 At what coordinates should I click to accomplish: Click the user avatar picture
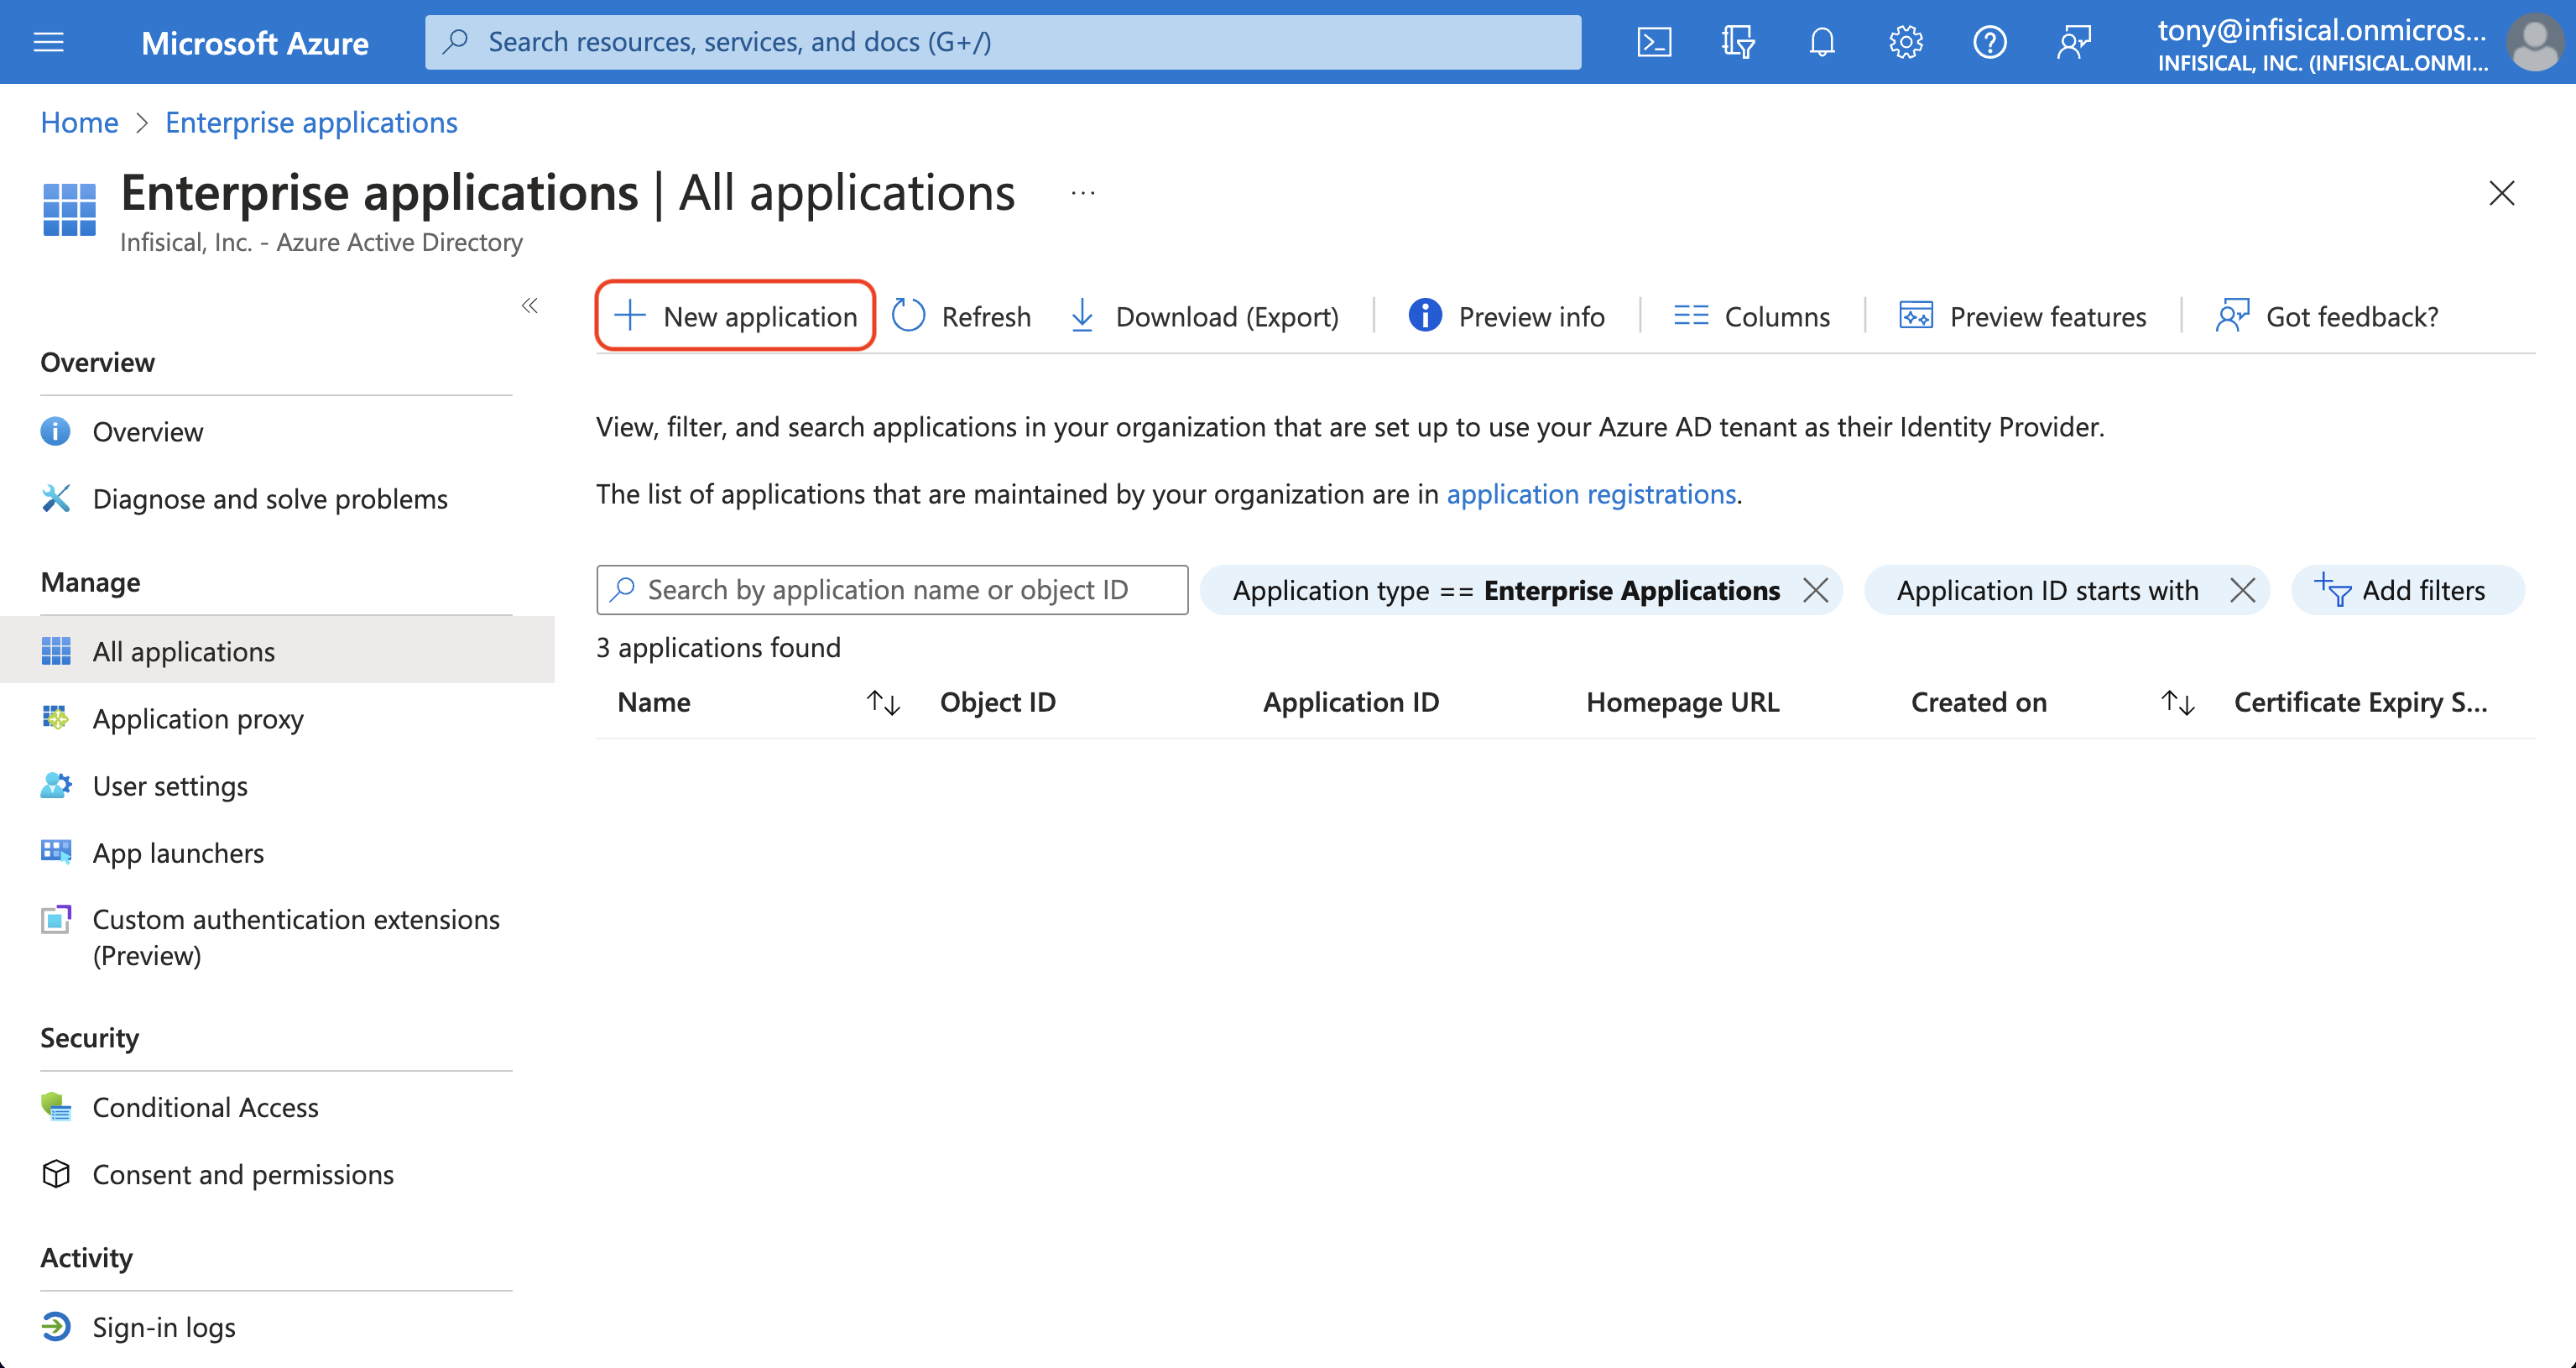(x=2535, y=42)
